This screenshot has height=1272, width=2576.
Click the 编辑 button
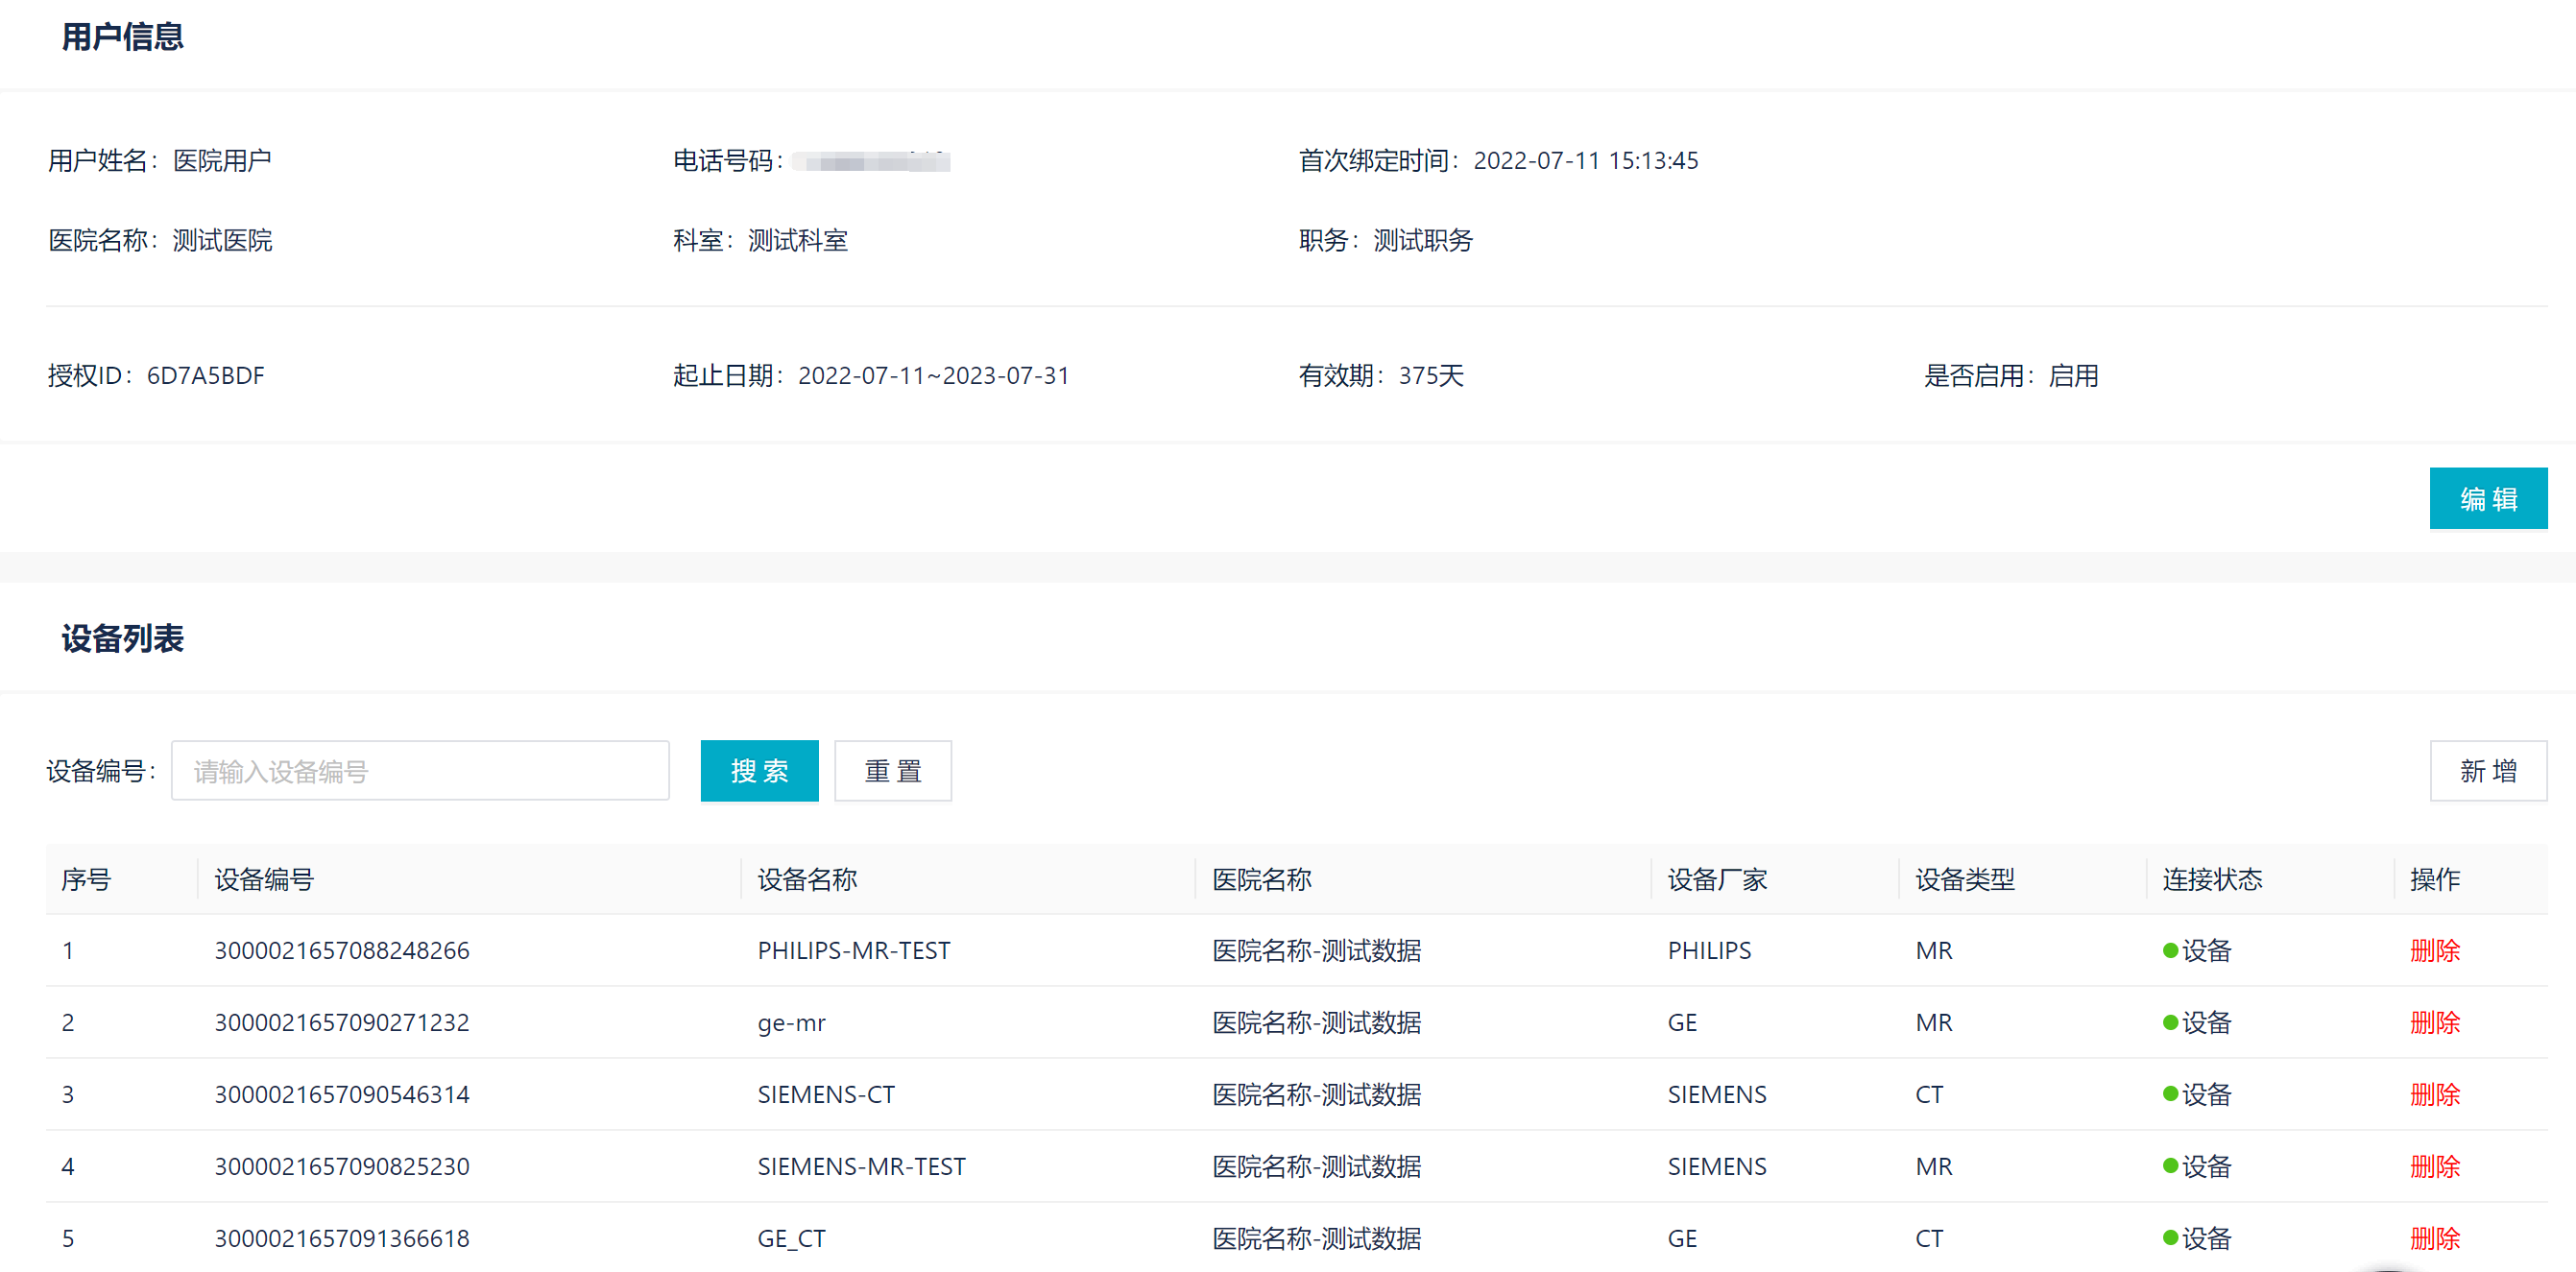coord(2487,498)
